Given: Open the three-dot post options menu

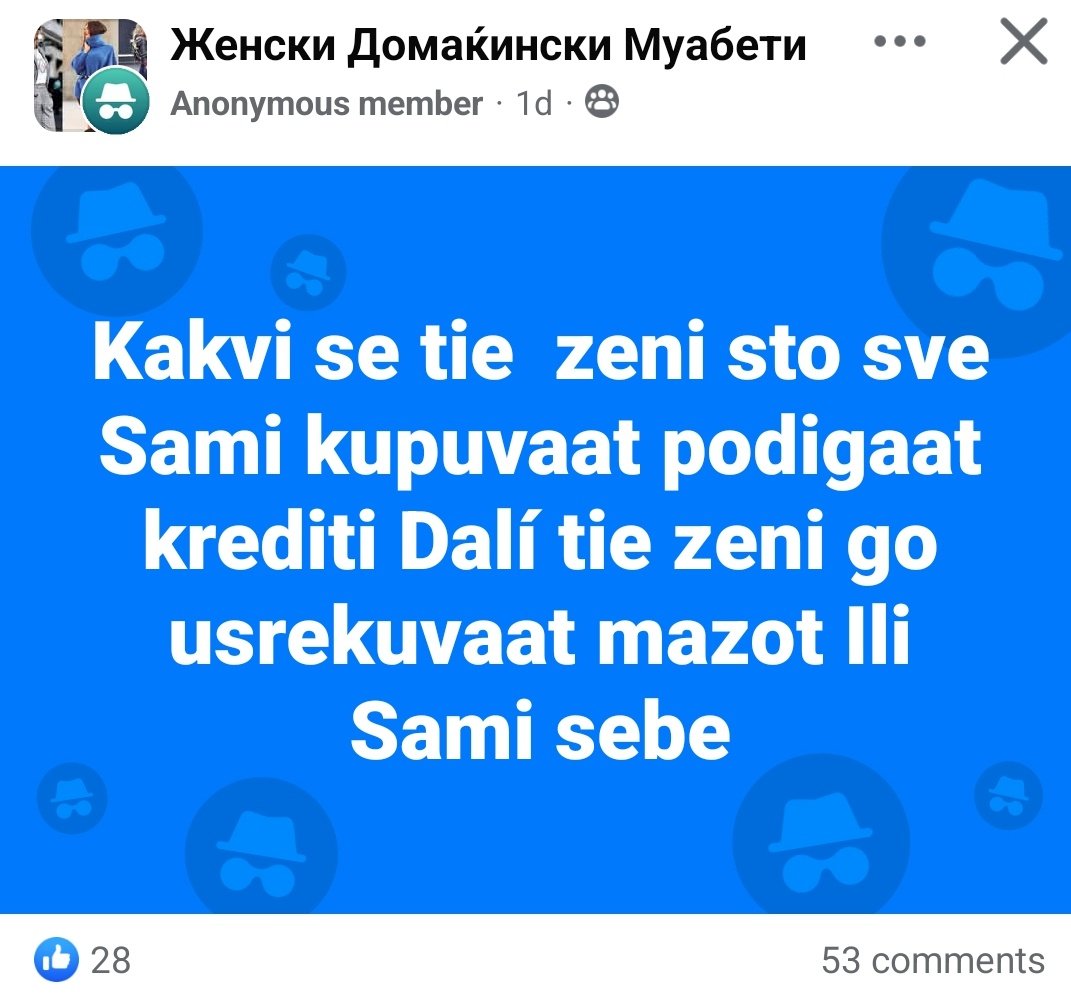Looking at the screenshot, I should (x=900, y=41).
